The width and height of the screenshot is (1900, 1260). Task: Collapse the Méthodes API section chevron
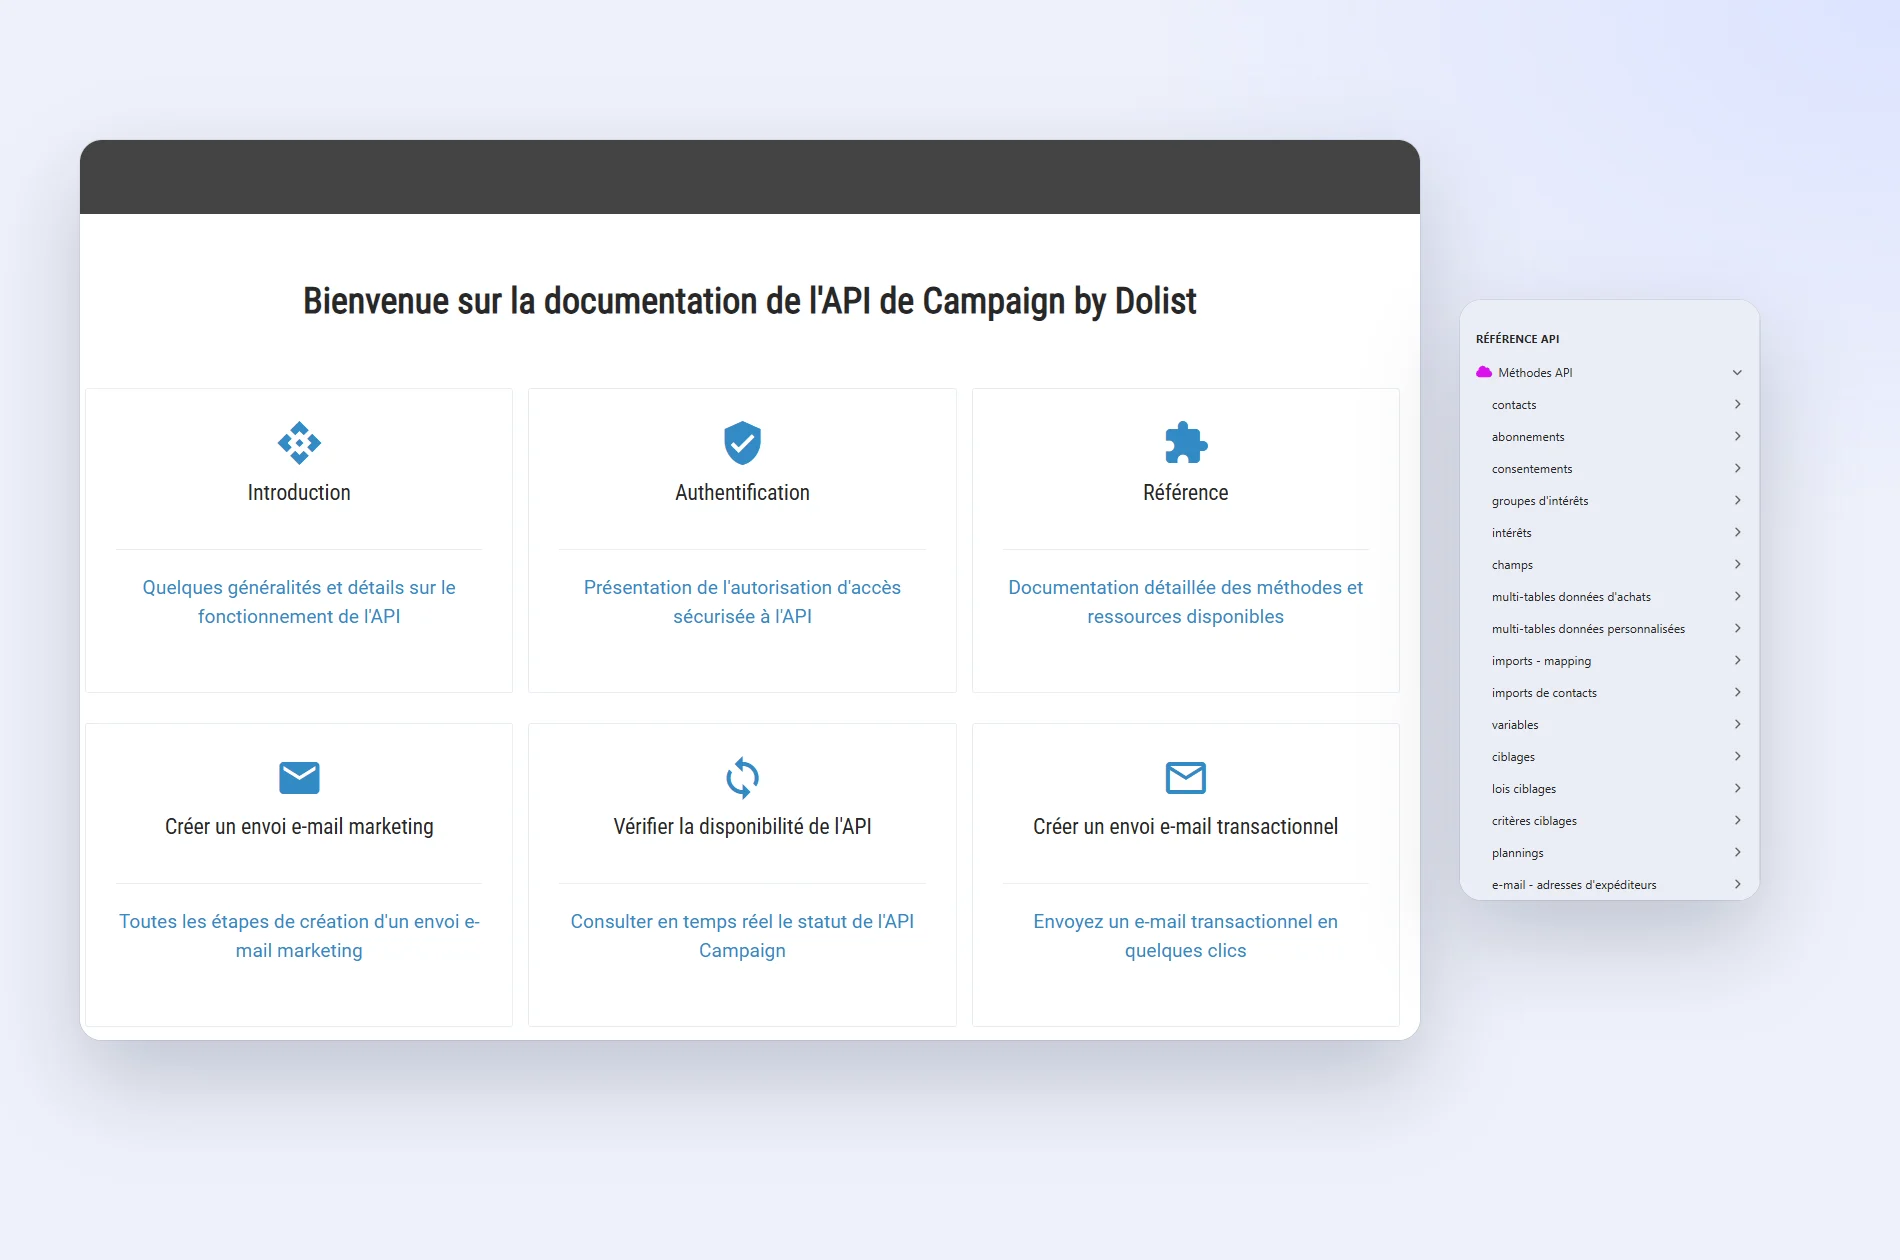pyautogui.click(x=1737, y=372)
